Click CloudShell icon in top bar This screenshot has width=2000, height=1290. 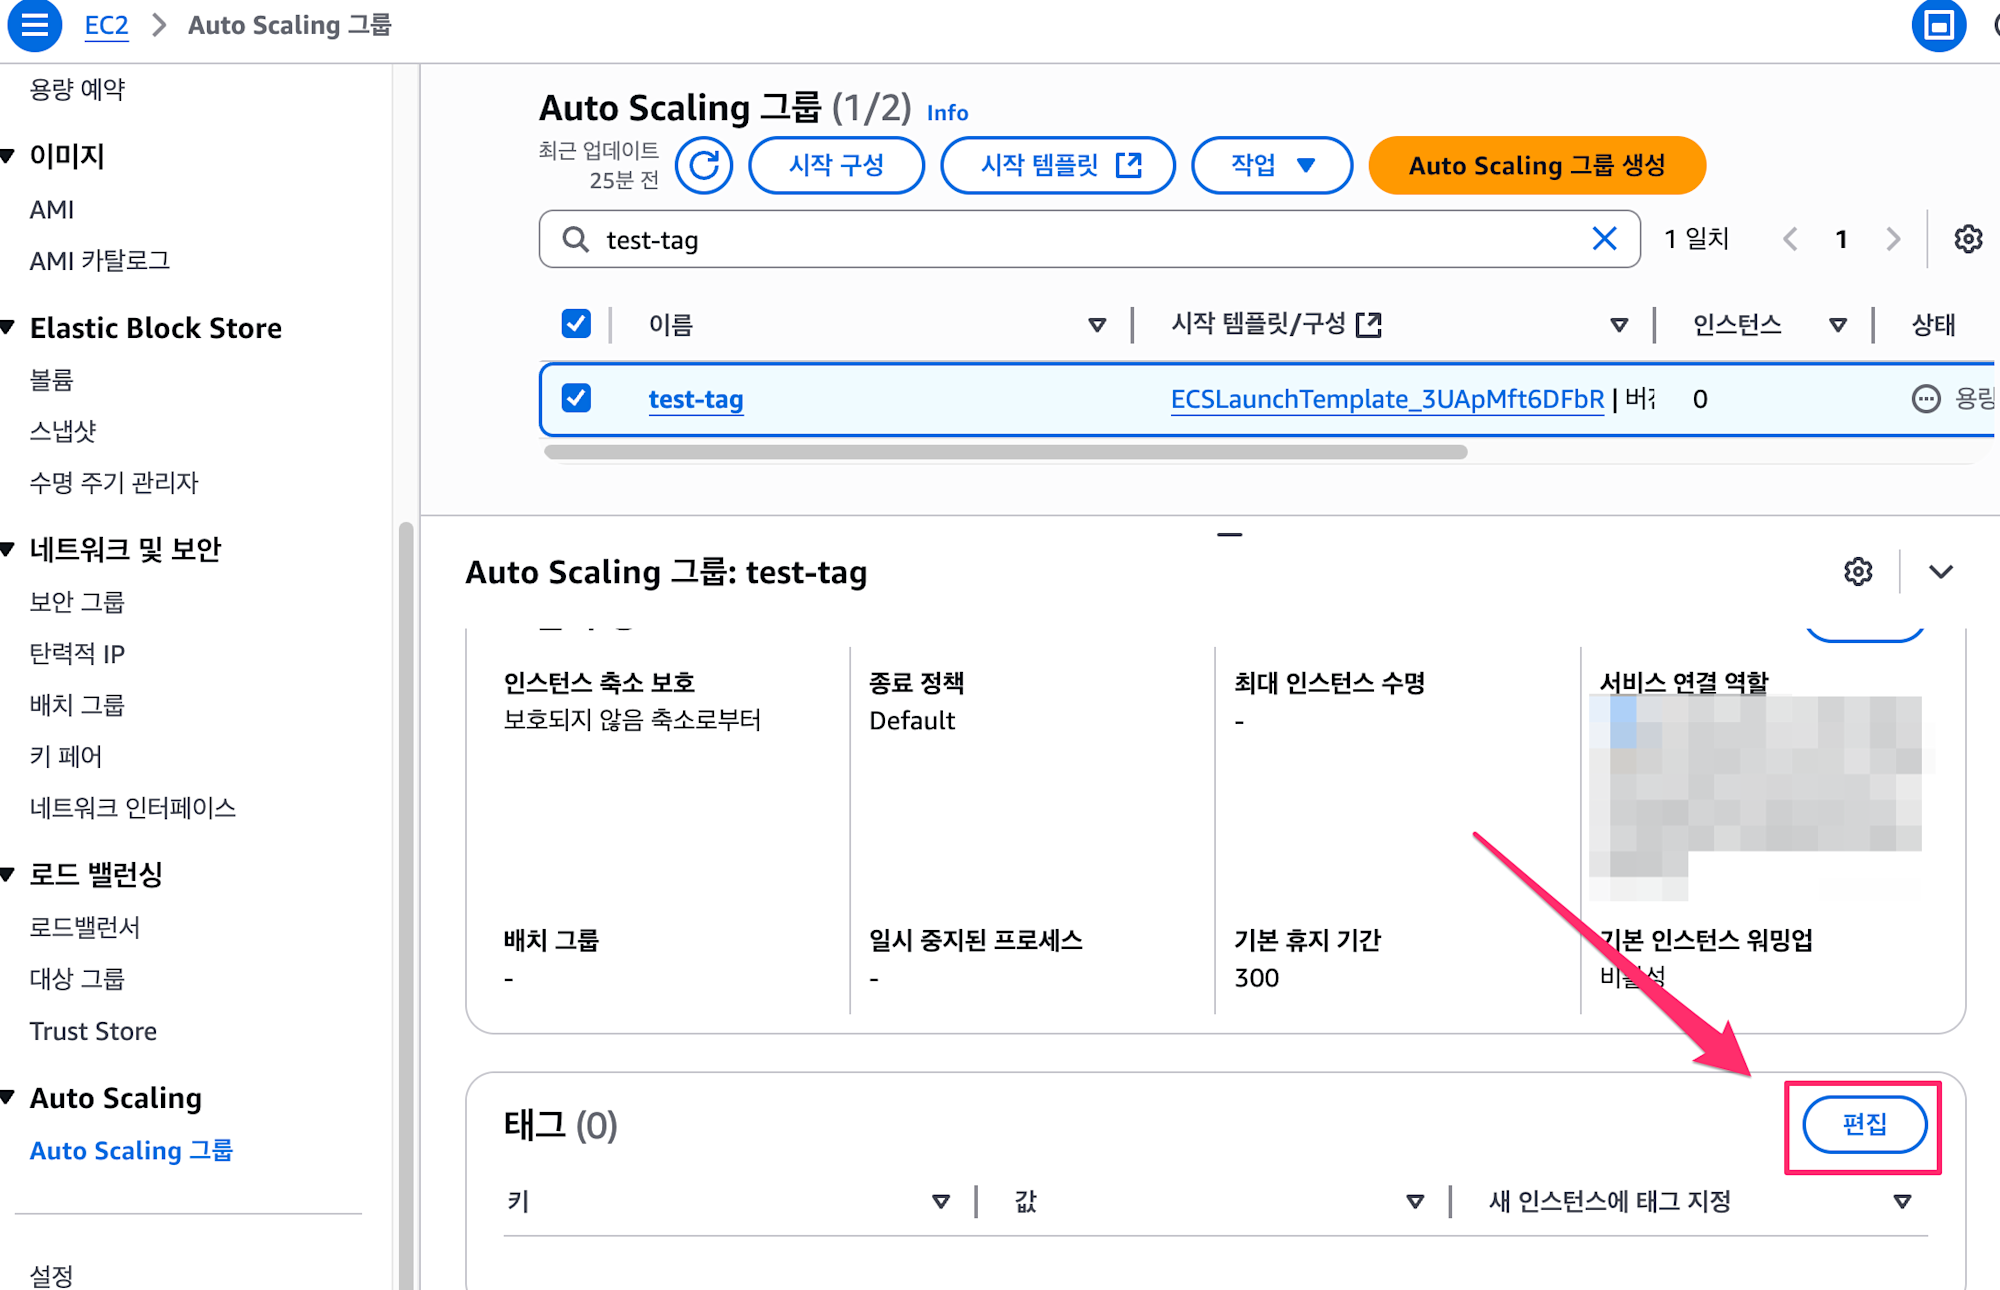point(1938,25)
